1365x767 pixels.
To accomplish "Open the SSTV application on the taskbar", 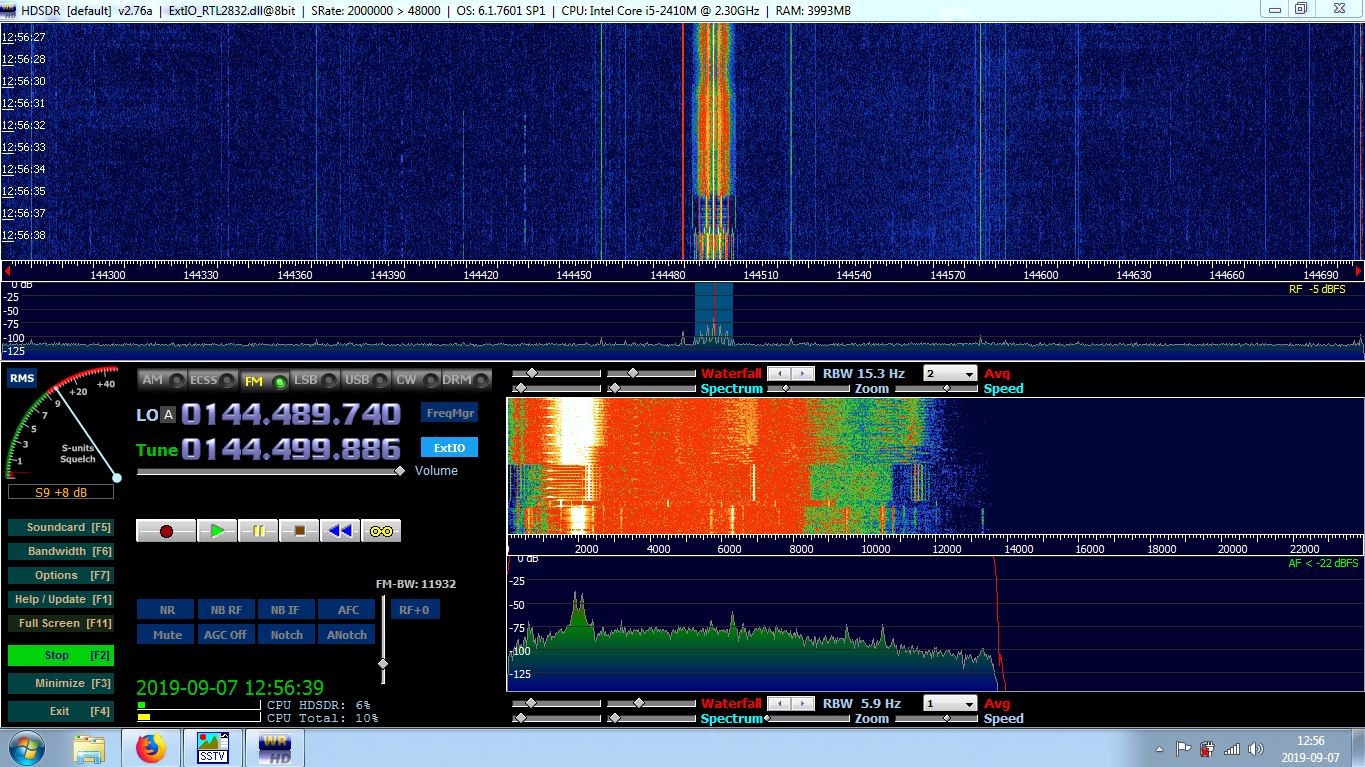I will (x=212, y=748).
